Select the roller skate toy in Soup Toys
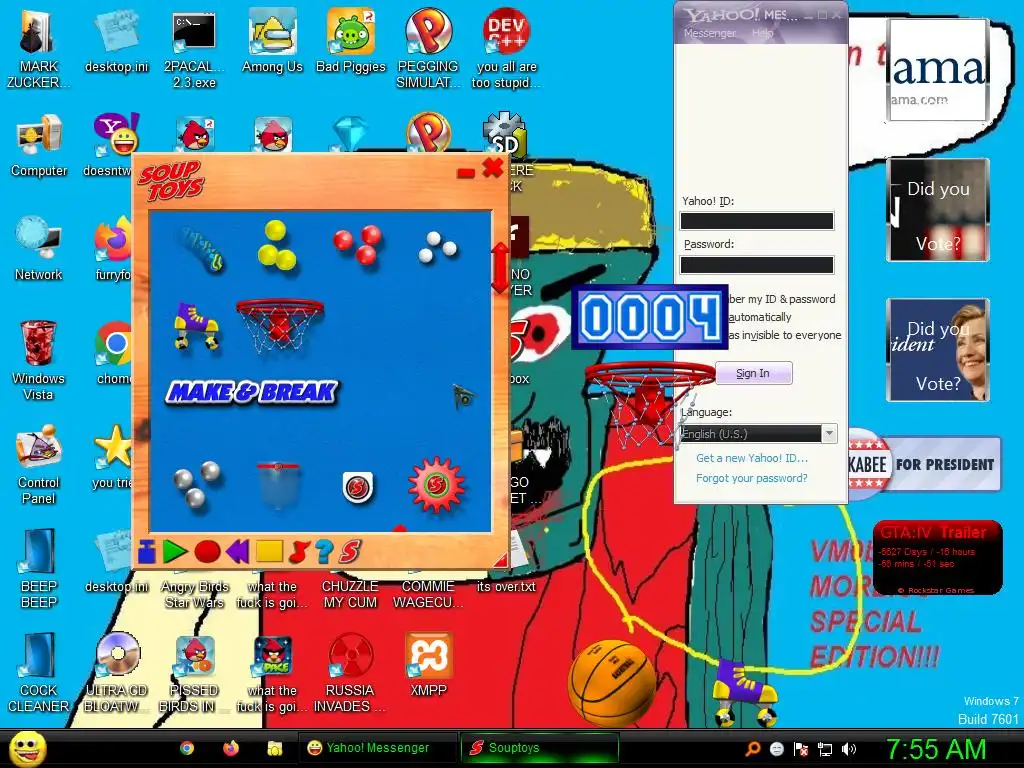Image resolution: width=1024 pixels, height=768 pixels. pos(195,325)
